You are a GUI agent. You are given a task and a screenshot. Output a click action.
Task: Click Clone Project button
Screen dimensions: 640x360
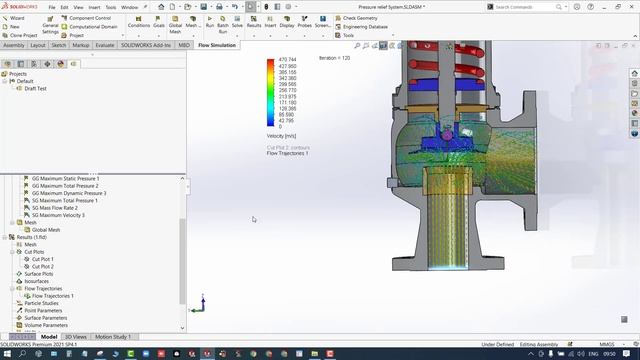pos(20,36)
